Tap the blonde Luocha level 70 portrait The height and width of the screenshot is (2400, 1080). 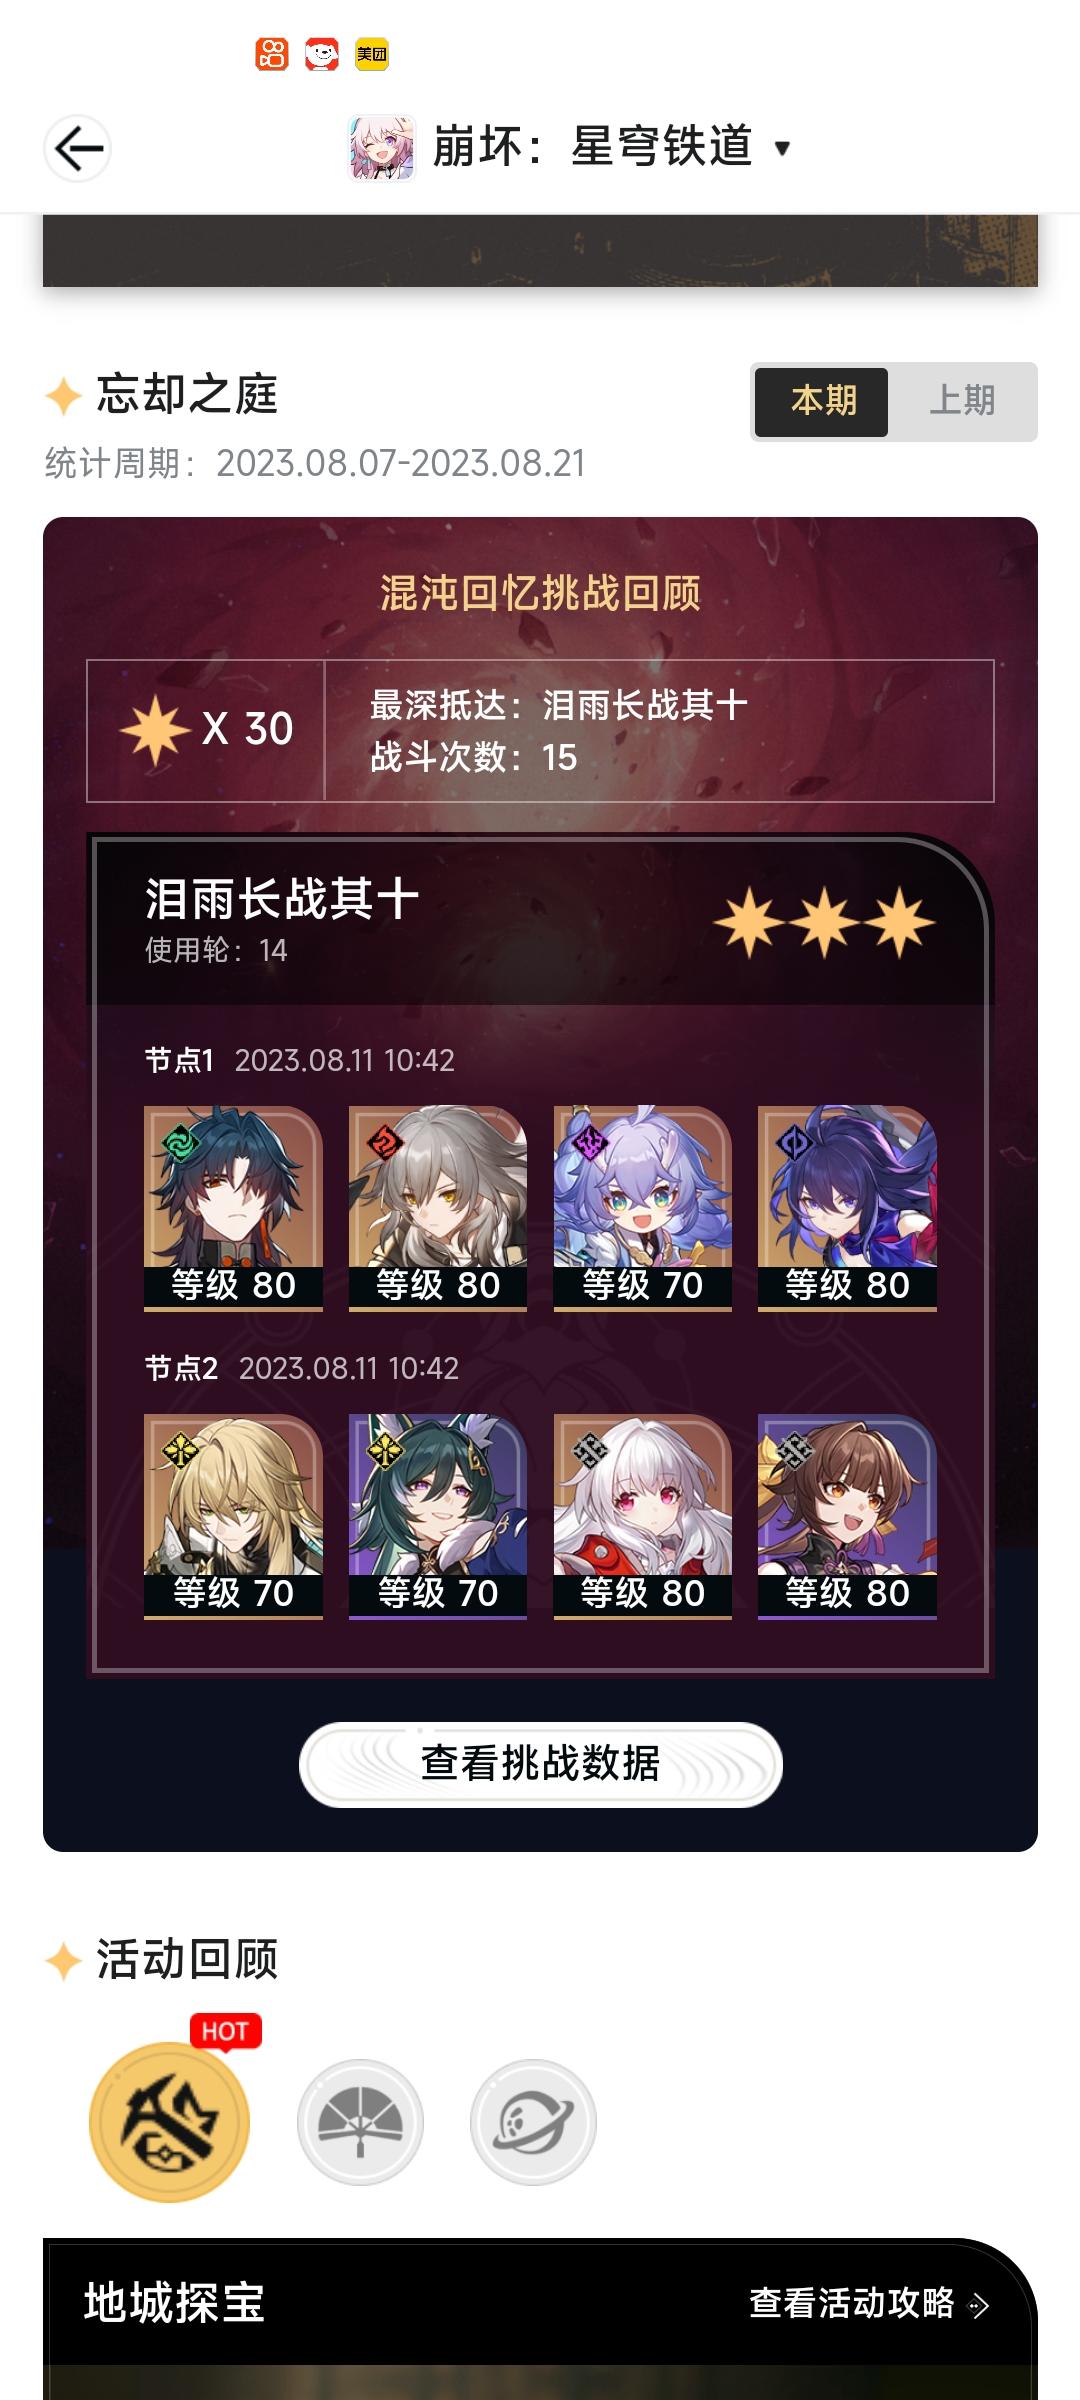point(233,1515)
